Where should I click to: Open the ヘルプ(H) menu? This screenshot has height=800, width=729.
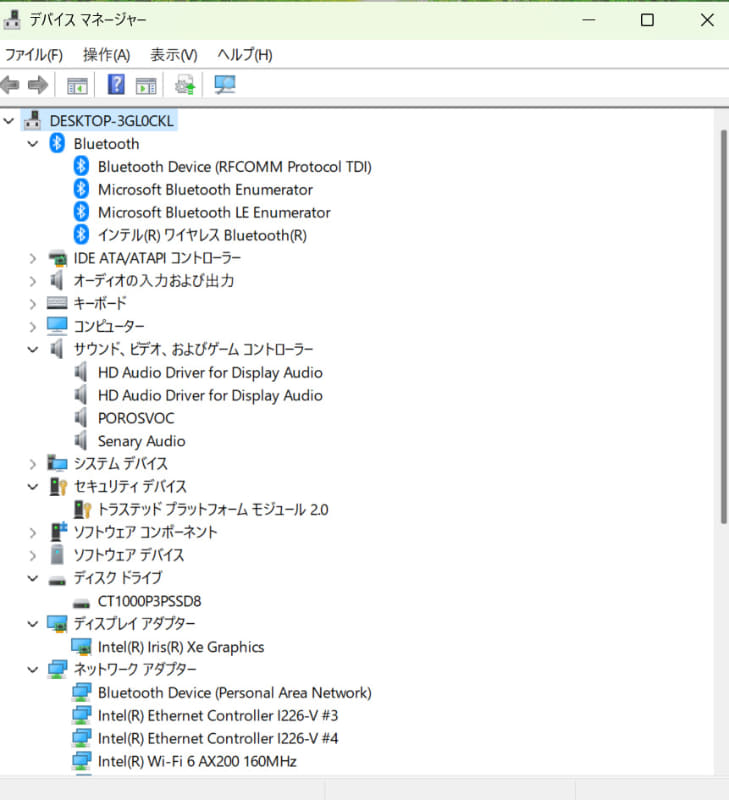coord(245,55)
